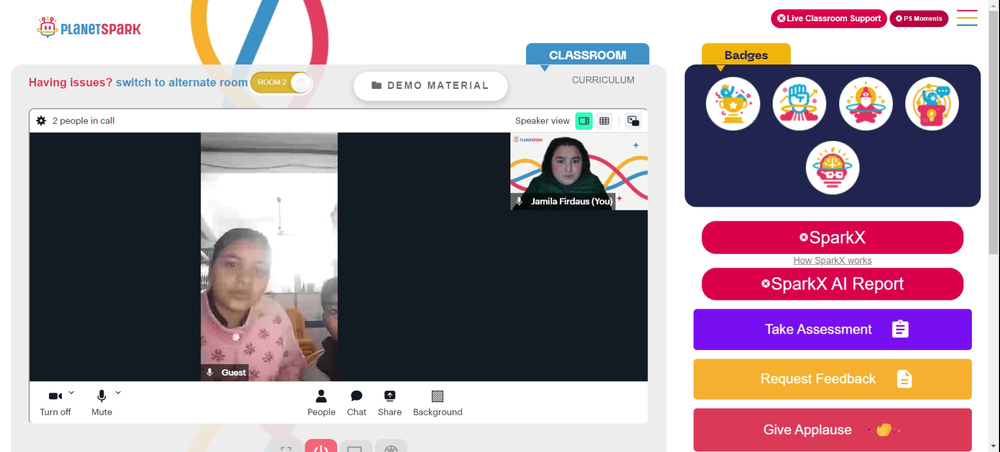The height and width of the screenshot is (452, 1000).
Task: Click Guest's microphone indicator
Action: point(209,372)
